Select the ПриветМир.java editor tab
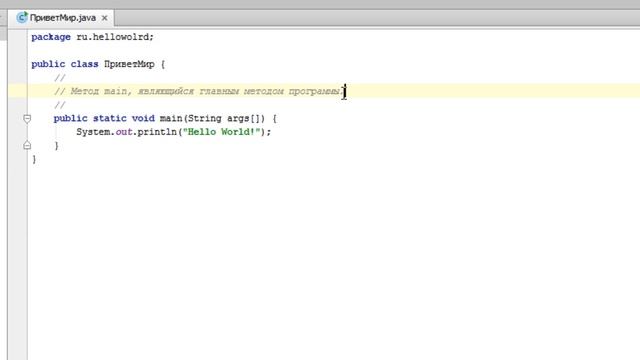The image size is (640, 360). (62, 18)
